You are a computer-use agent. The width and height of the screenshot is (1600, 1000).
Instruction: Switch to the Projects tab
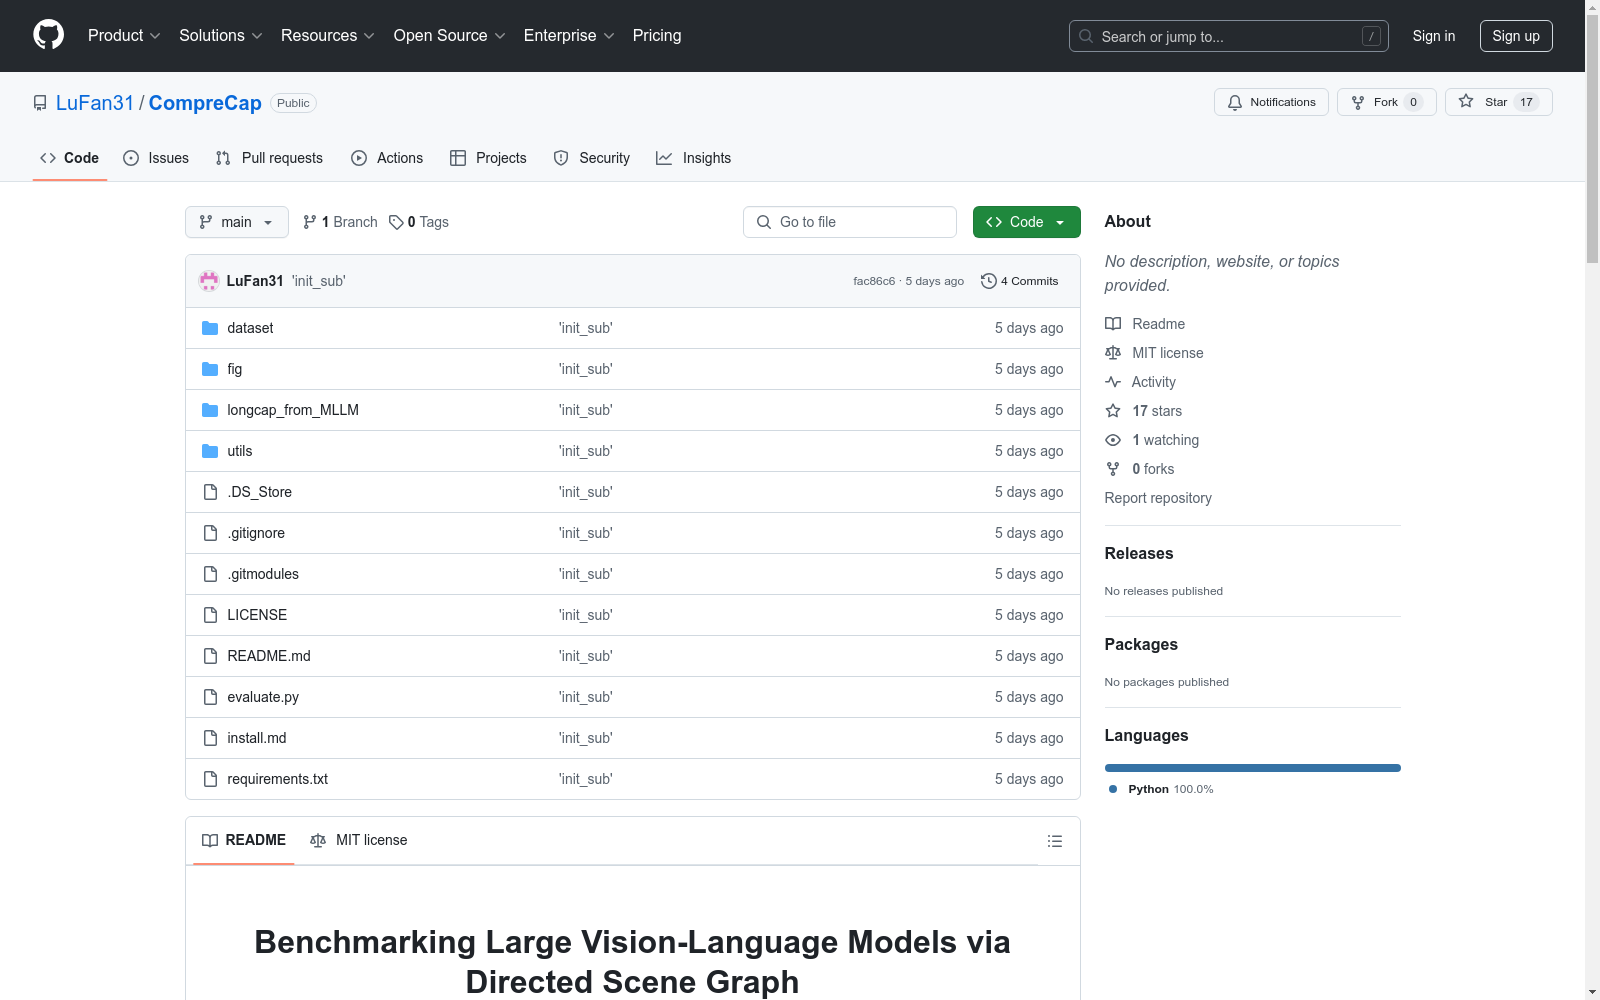point(488,158)
